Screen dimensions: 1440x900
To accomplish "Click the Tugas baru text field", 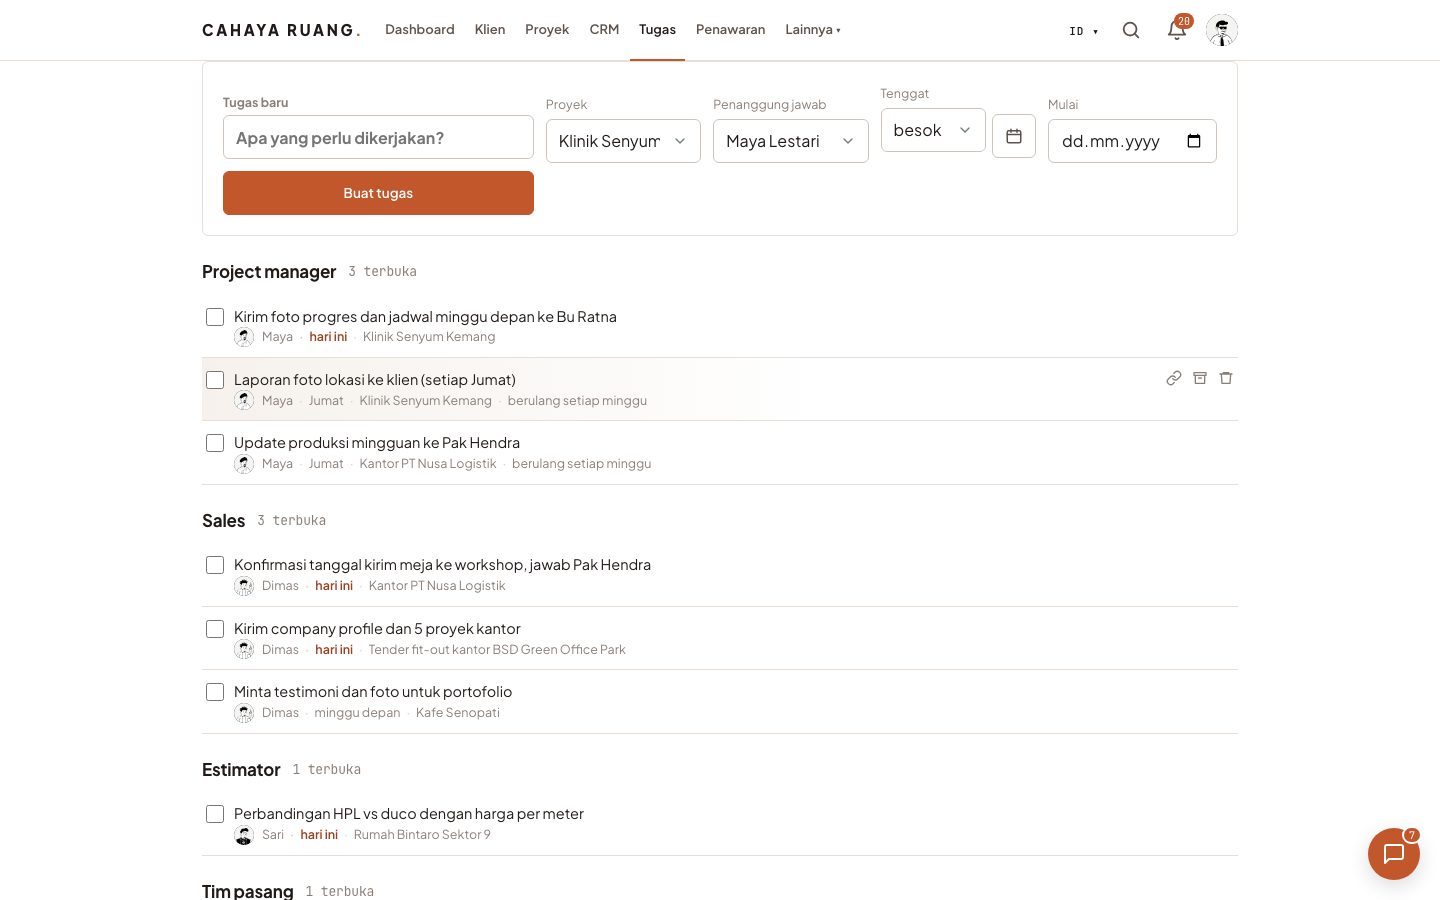I will click(x=378, y=137).
